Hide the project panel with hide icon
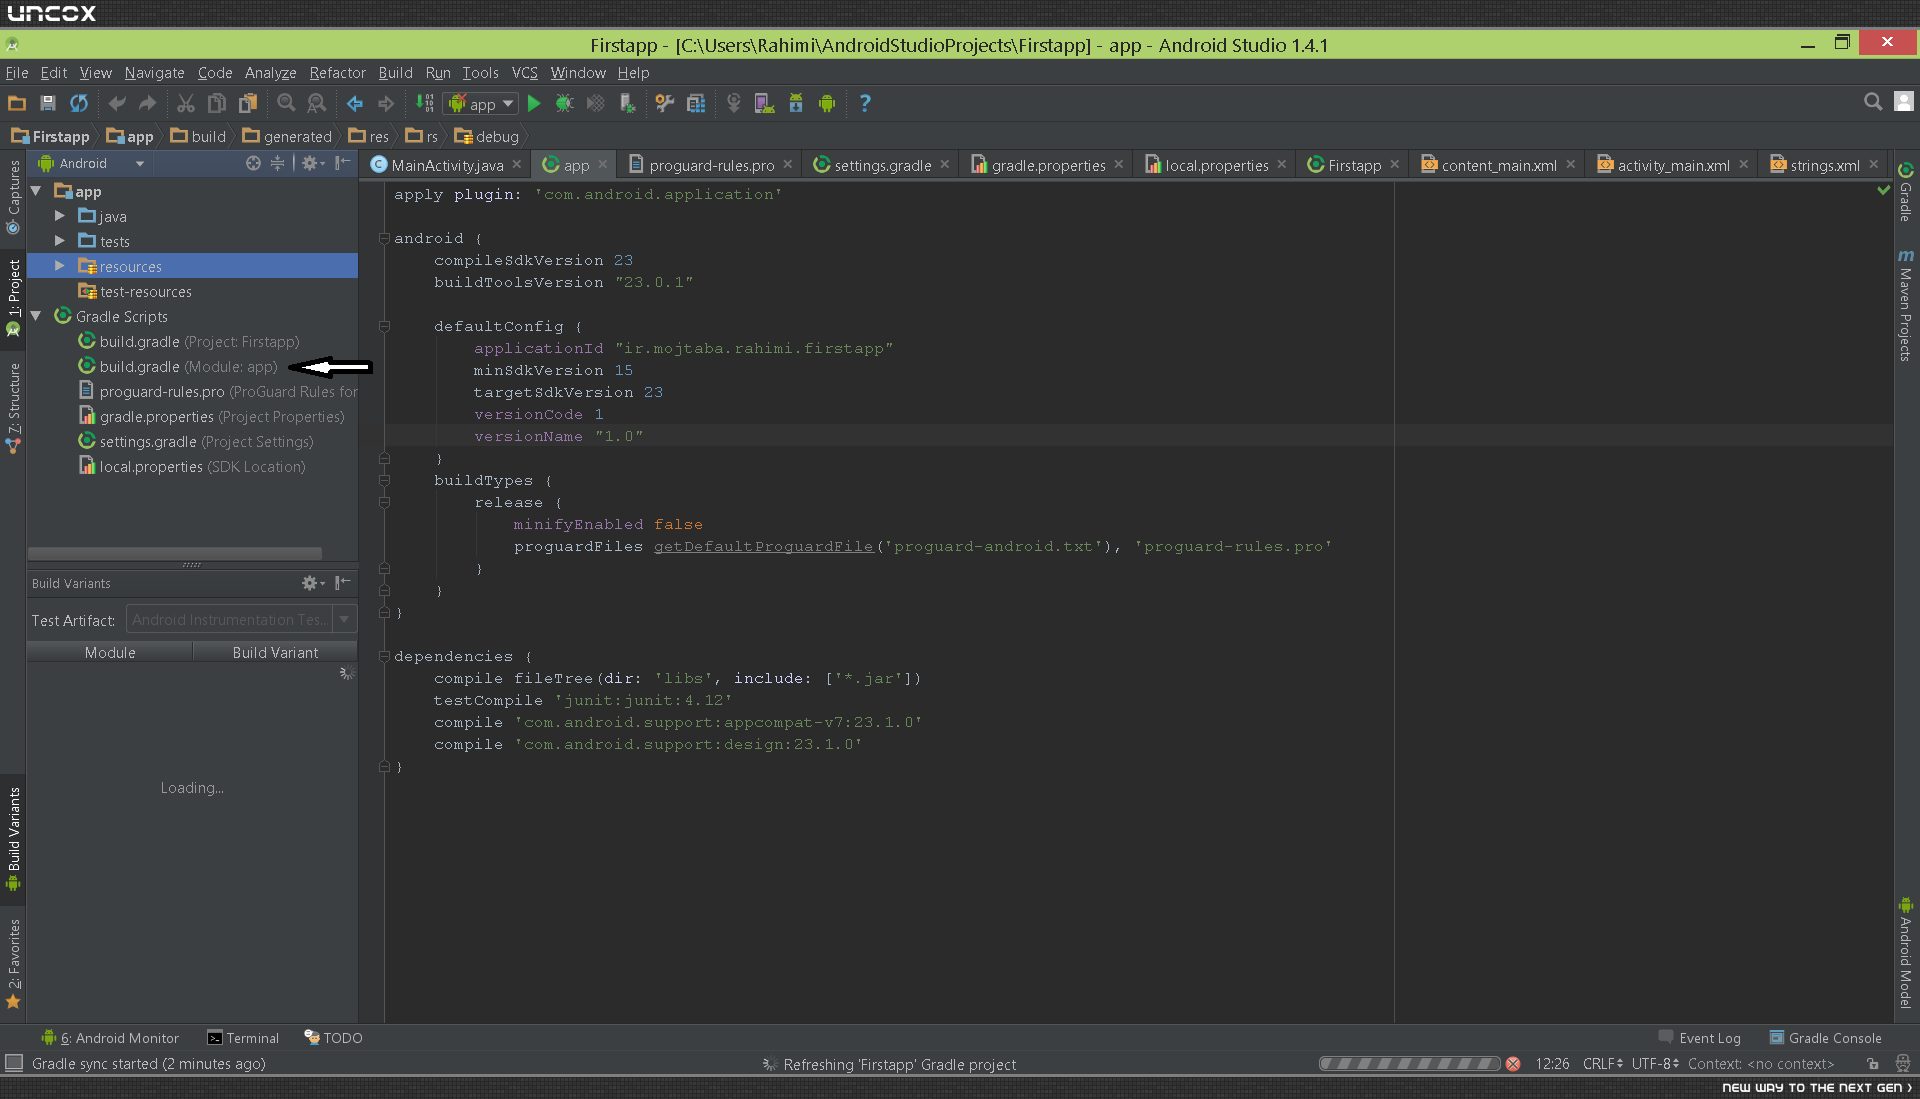This screenshot has width=1920, height=1099. pyautogui.click(x=343, y=163)
